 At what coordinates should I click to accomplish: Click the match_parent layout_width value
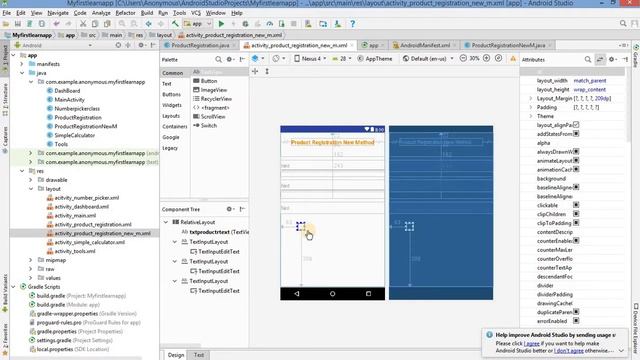[x=590, y=81]
